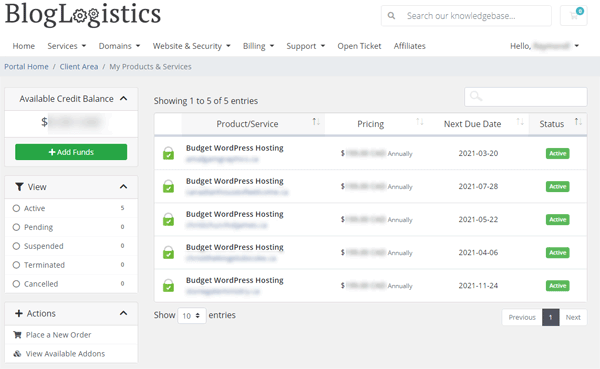
Task: Click the knowledgebase search field
Action: click(x=466, y=16)
